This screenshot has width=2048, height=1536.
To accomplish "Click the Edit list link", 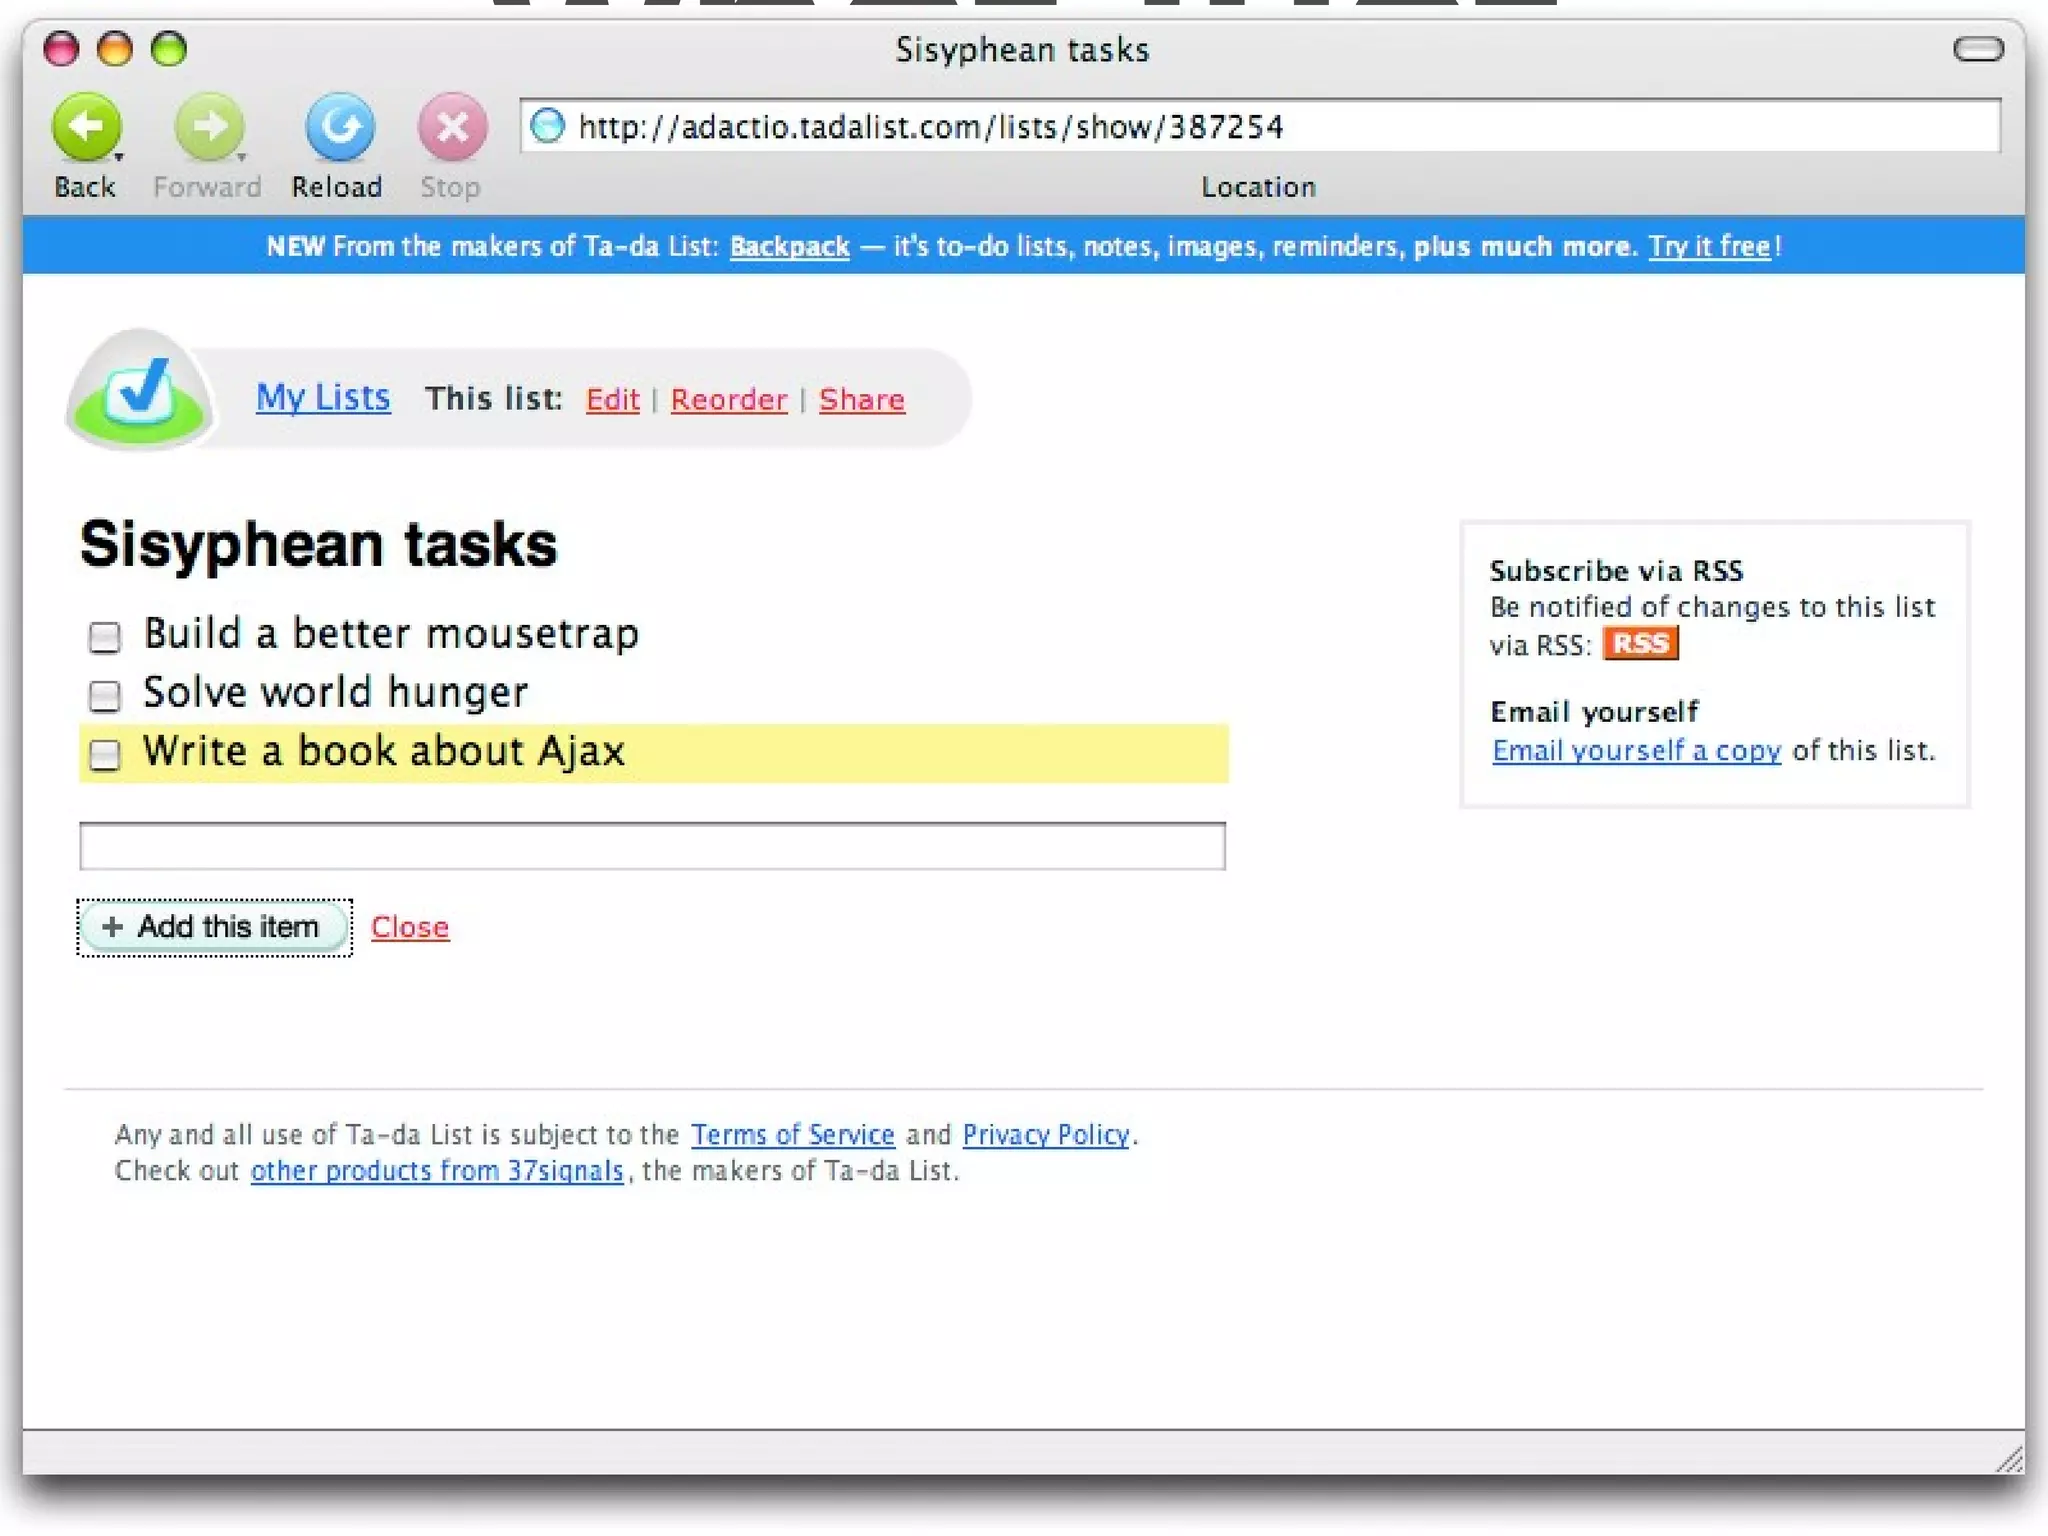I will point(612,399).
